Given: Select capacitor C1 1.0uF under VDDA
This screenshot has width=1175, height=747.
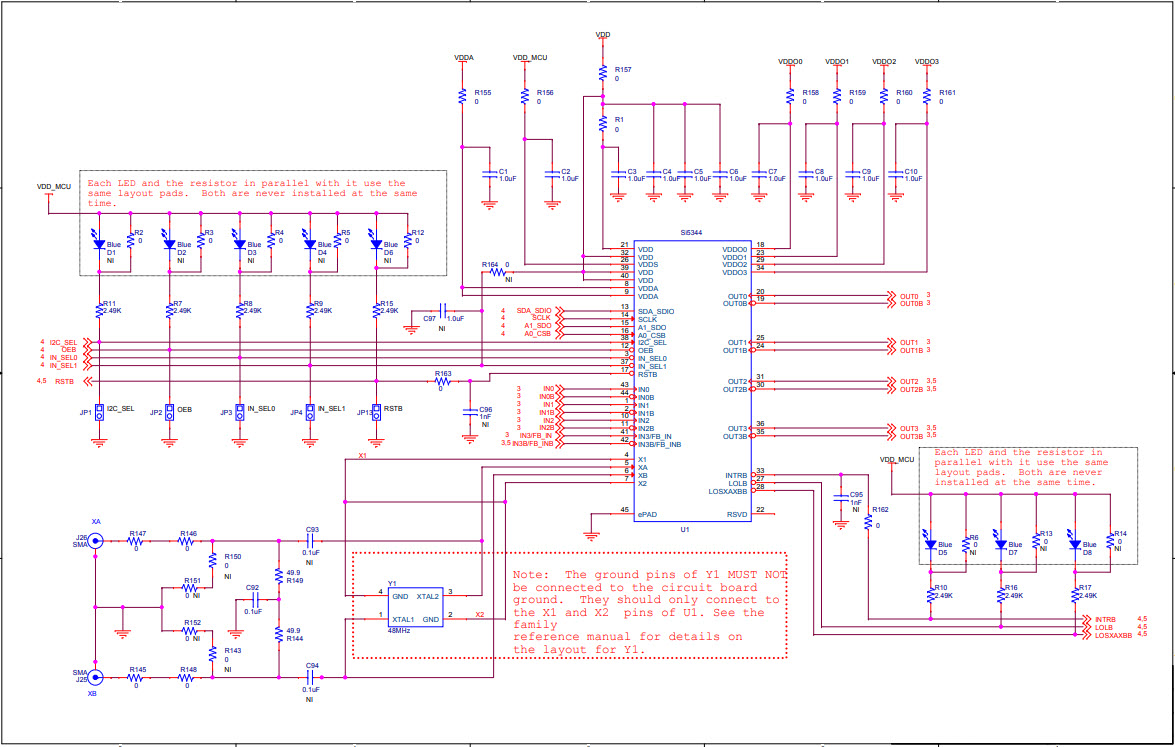Looking at the screenshot, I should tap(487, 175).
